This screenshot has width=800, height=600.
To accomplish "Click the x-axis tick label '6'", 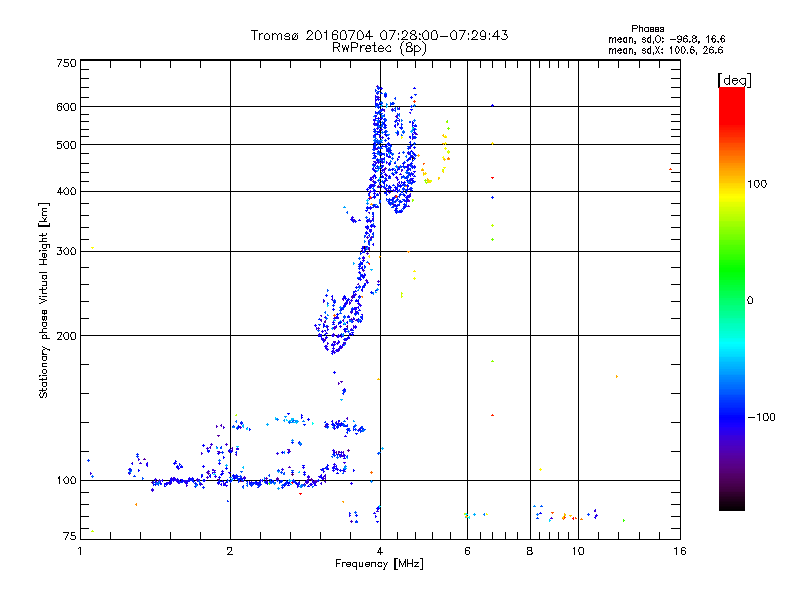I will [x=467, y=551].
